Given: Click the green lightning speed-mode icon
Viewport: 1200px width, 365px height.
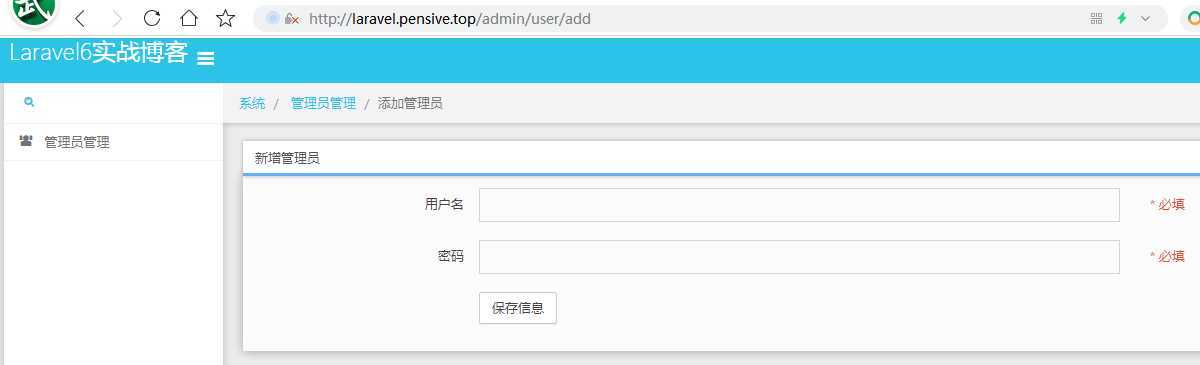Looking at the screenshot, I should [x=1122, y=18].
